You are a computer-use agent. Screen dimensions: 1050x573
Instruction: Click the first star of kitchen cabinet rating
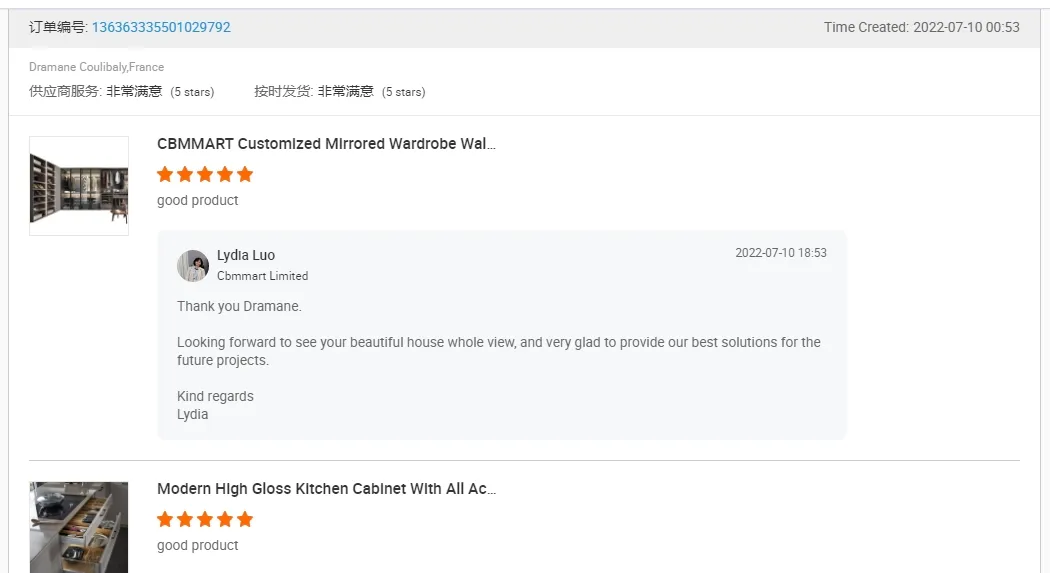coord(165,519)
